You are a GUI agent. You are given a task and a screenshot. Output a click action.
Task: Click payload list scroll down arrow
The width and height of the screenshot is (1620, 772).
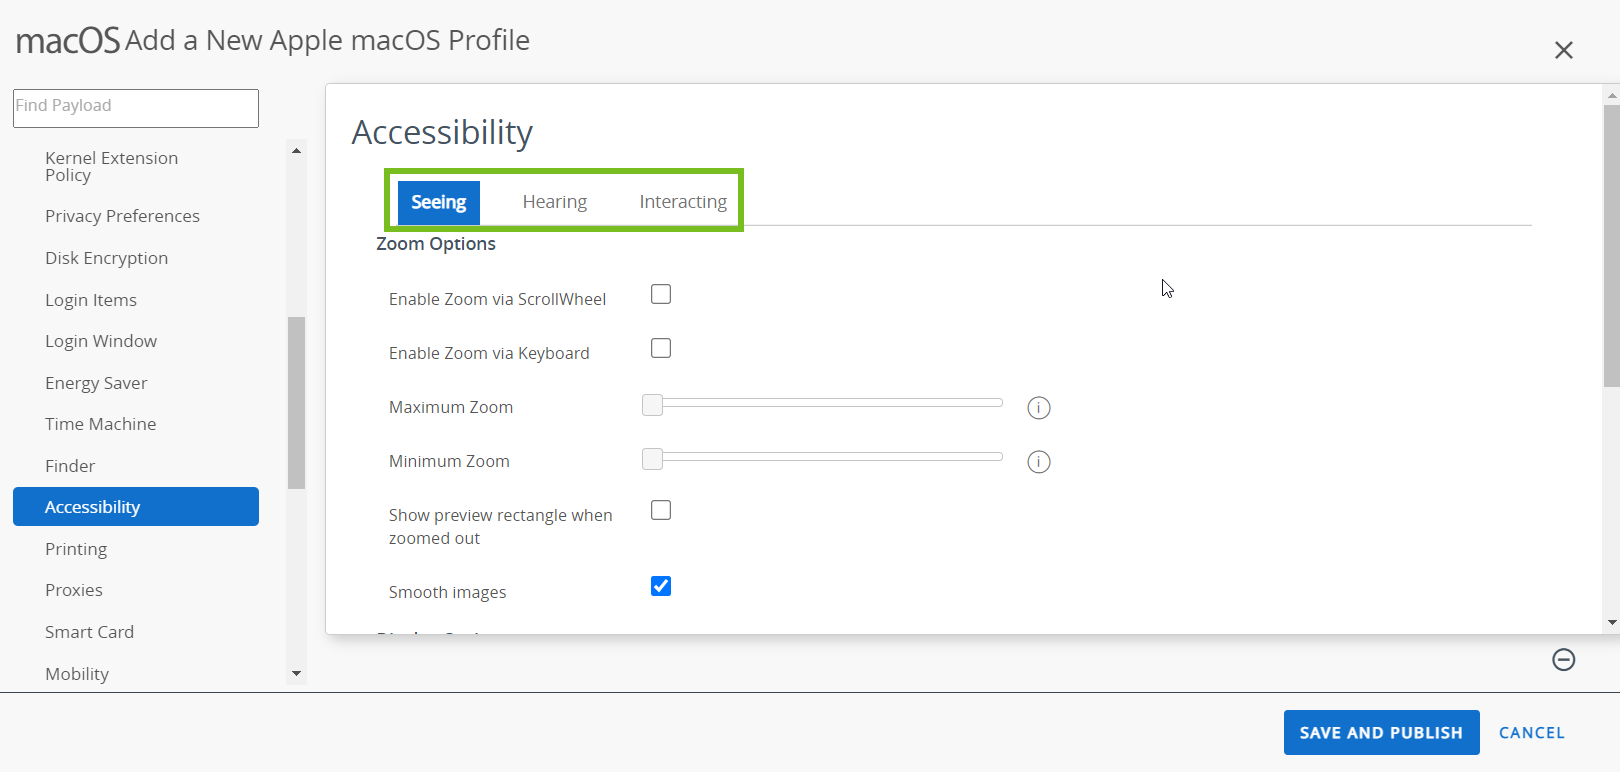click(296, 674)
